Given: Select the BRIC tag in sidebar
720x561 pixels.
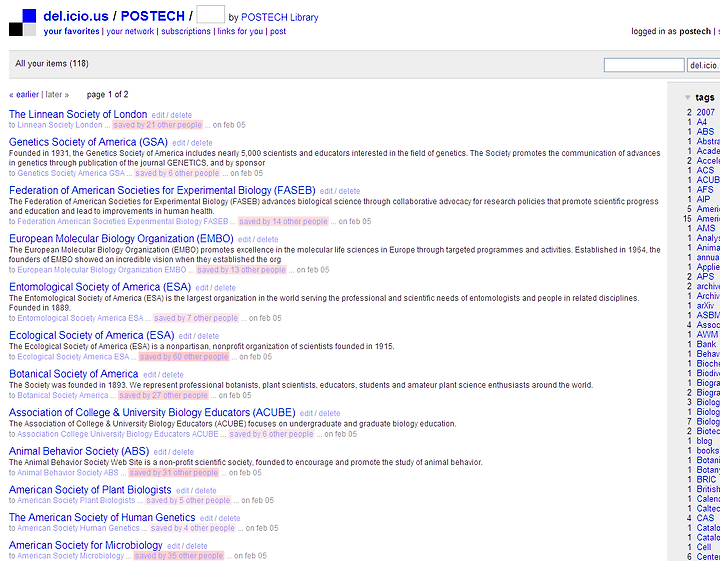Looking at the screenshot, I should (x=706, y=479).
